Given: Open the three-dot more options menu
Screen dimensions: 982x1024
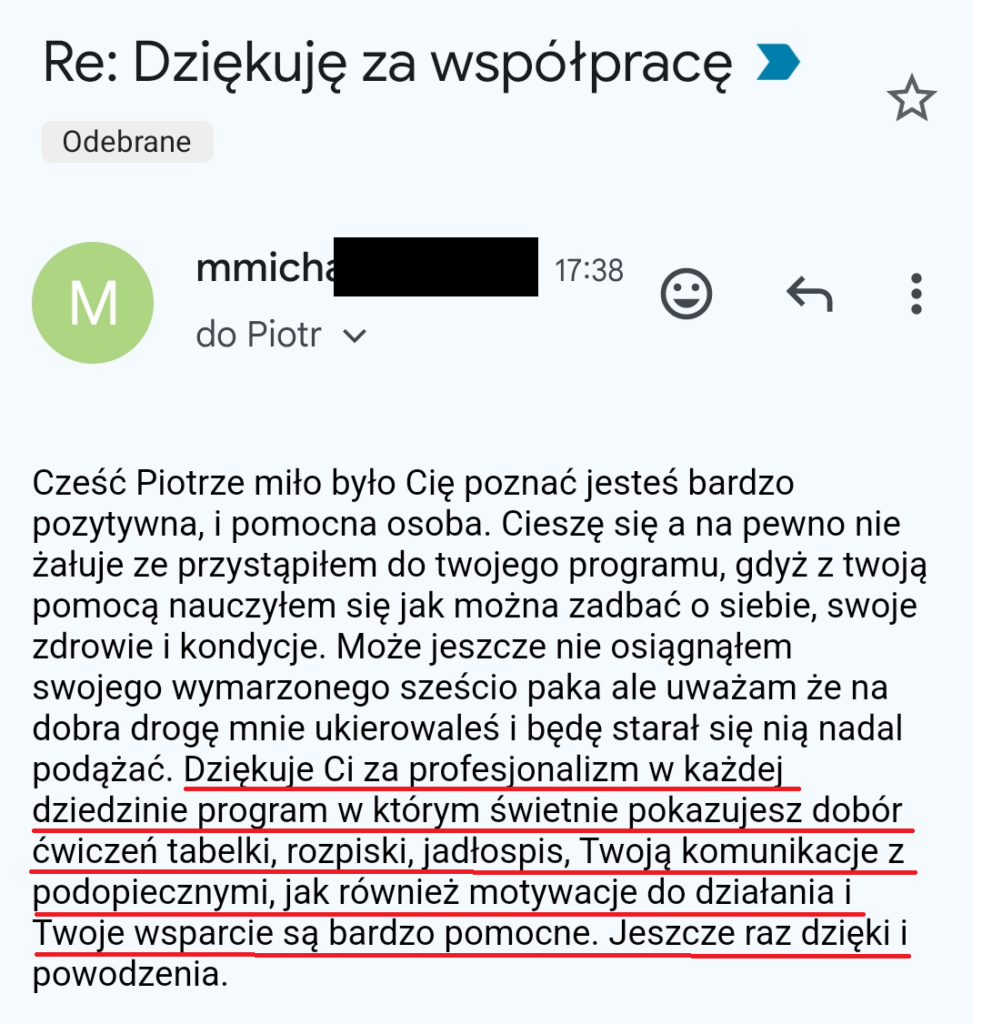Looking at the screenshot, I should pos(915,294).
